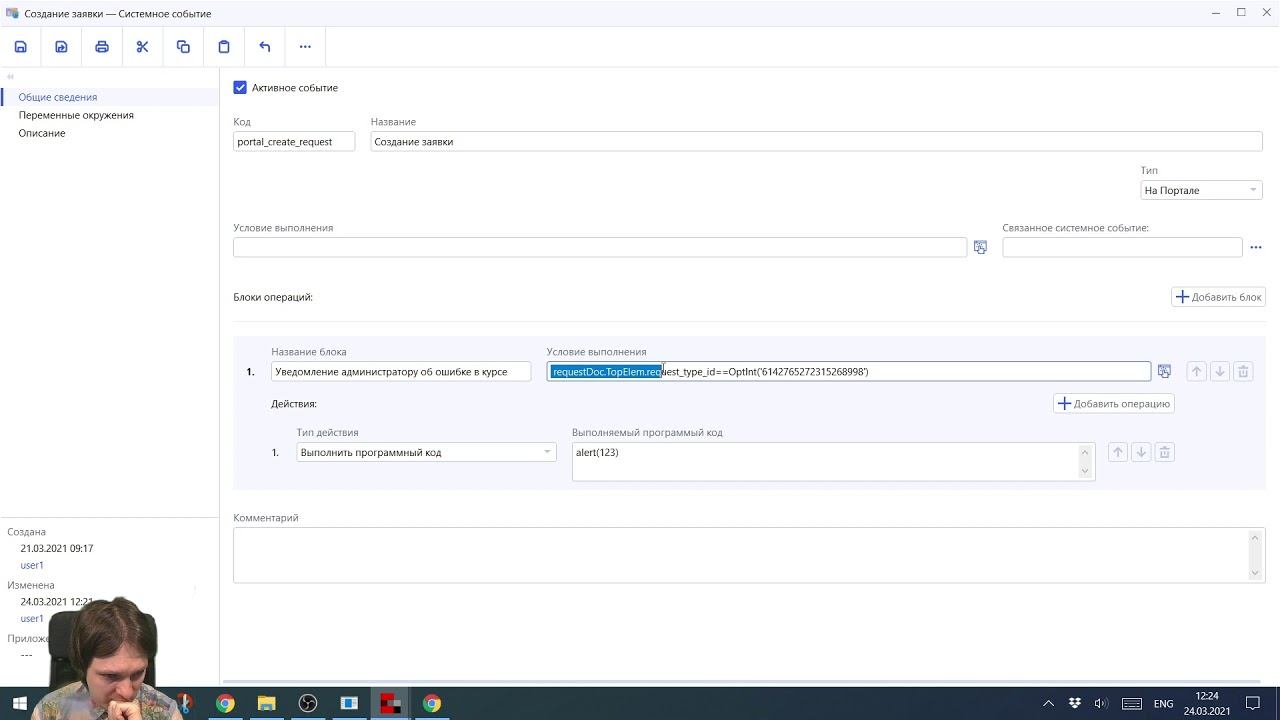
Task: Click the code box's scroll down arrow
Action: pyautogui.click(x=1086, y=471)
